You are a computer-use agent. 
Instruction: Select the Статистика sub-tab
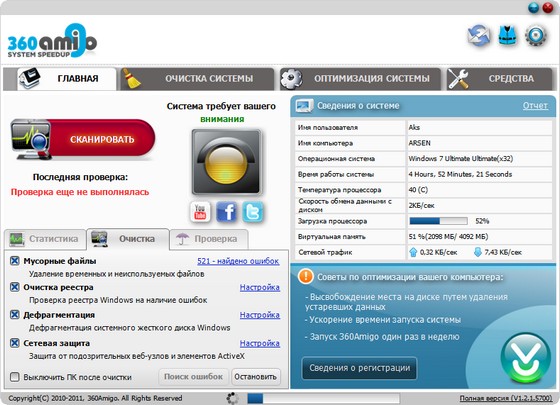coord(45,239)
